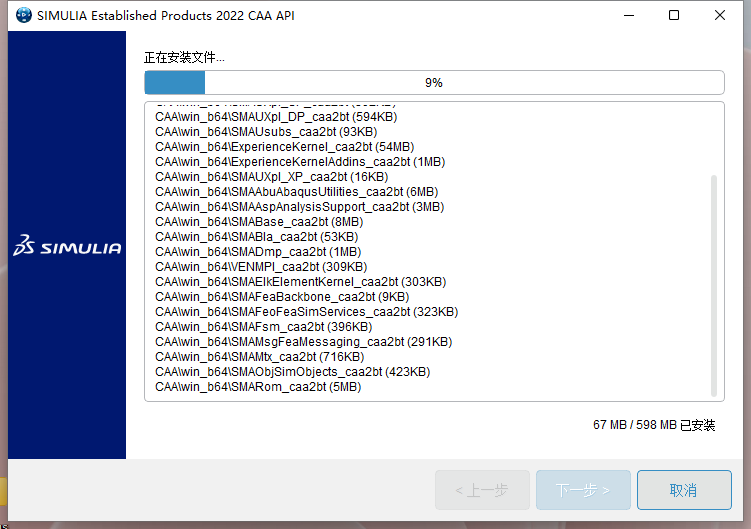
Task: Click the log list vertical scrollbar
Action: pos(714,286)
